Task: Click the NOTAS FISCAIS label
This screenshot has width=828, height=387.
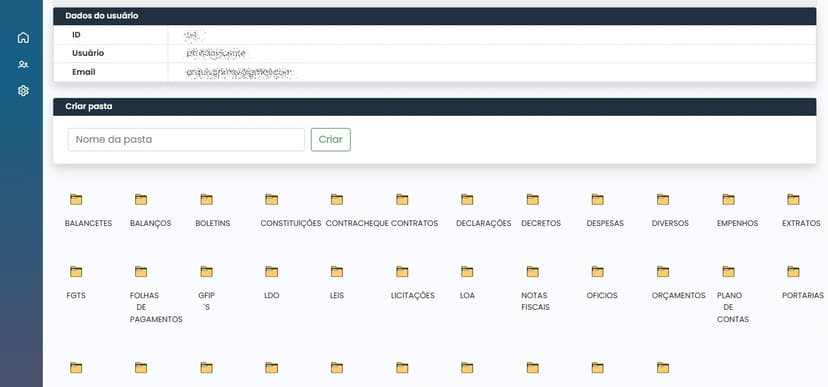Action: 535,301
